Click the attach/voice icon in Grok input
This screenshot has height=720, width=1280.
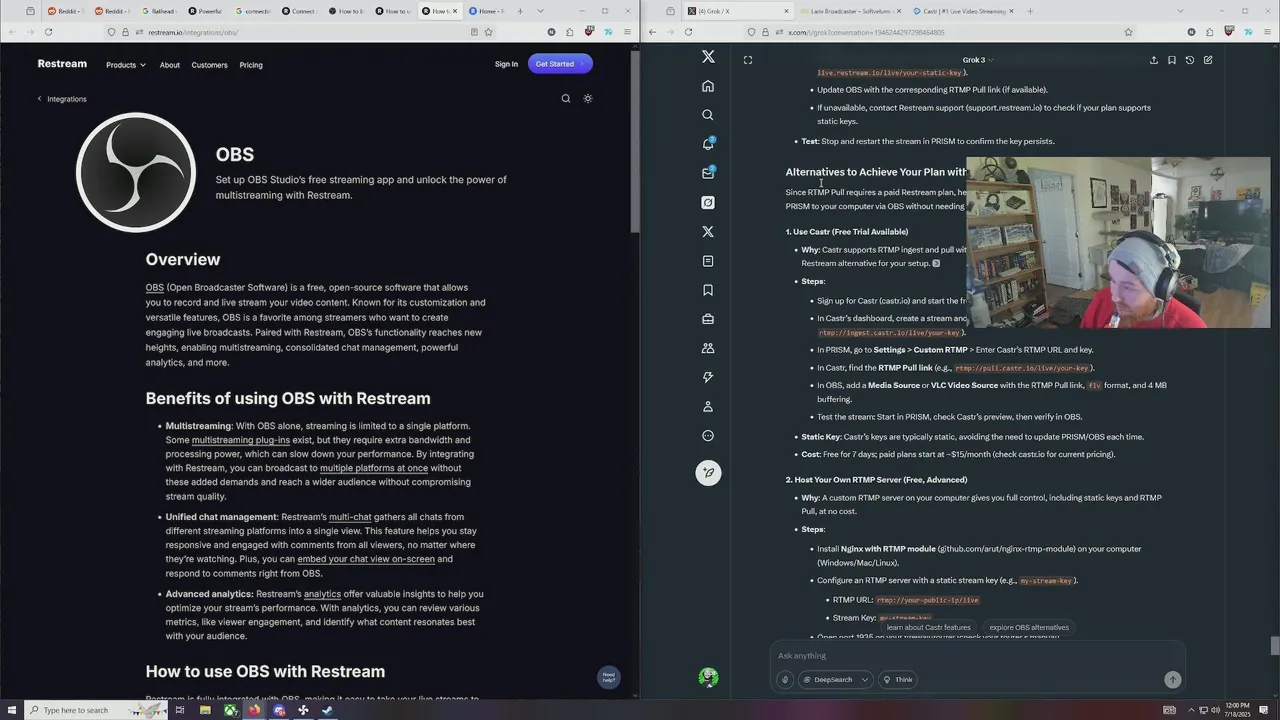pyautogui.click(x=785, y=679)
